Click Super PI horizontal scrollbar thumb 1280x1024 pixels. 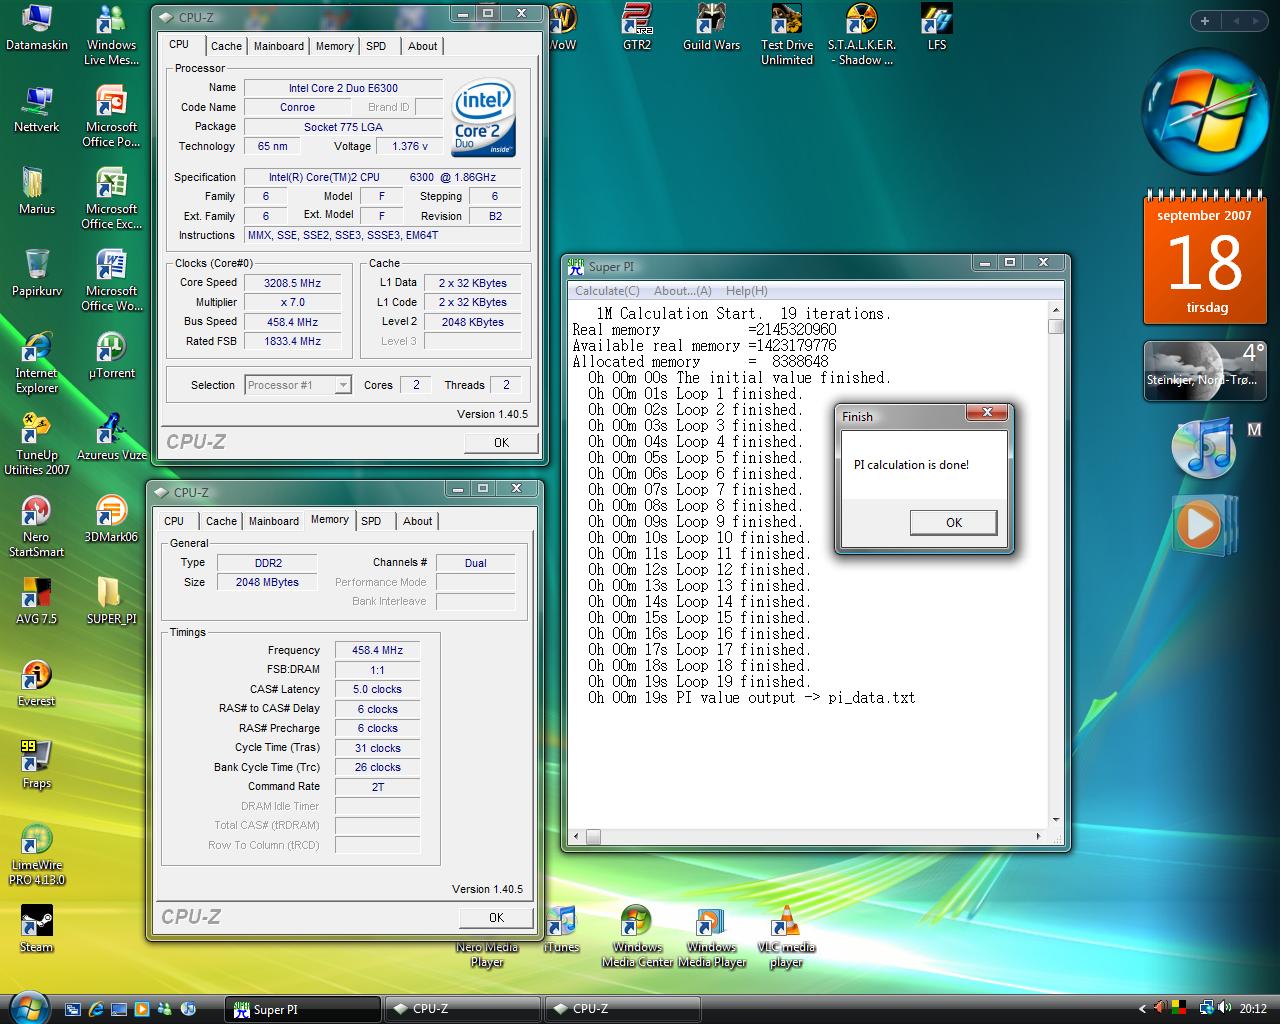(x=593, y=836)
